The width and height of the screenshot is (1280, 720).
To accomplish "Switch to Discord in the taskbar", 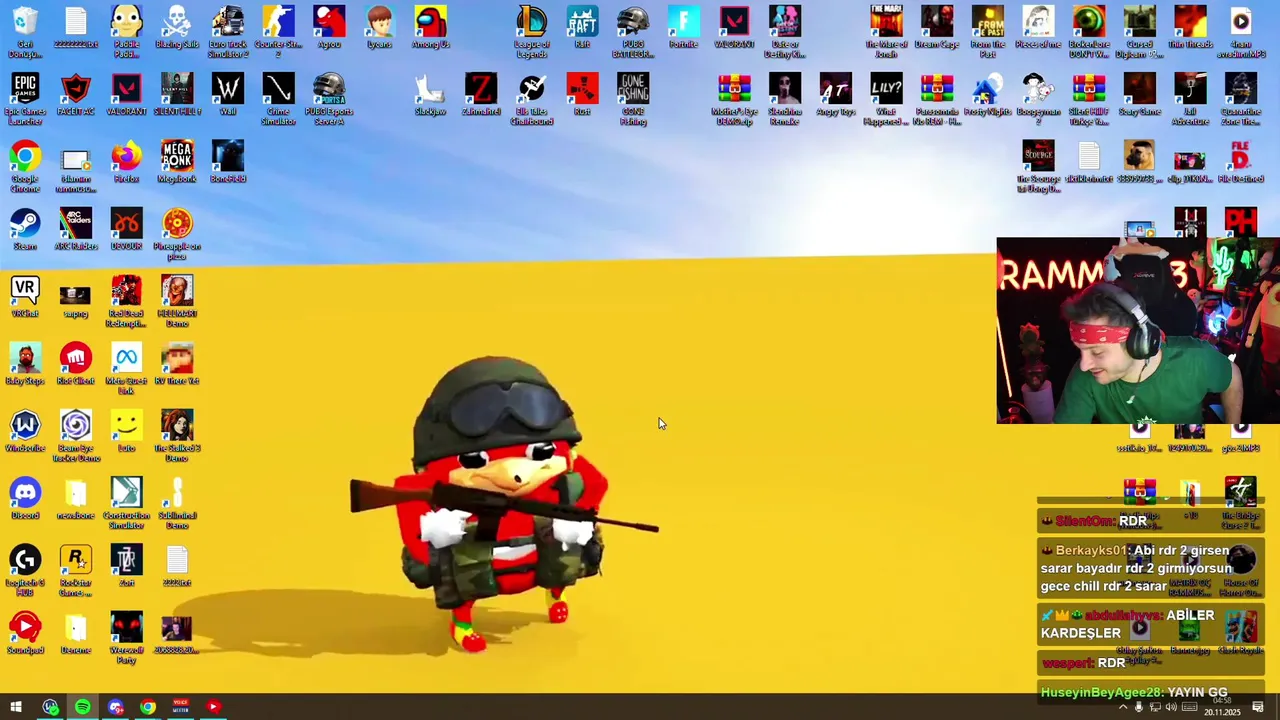I will click(x=116, y=707).
